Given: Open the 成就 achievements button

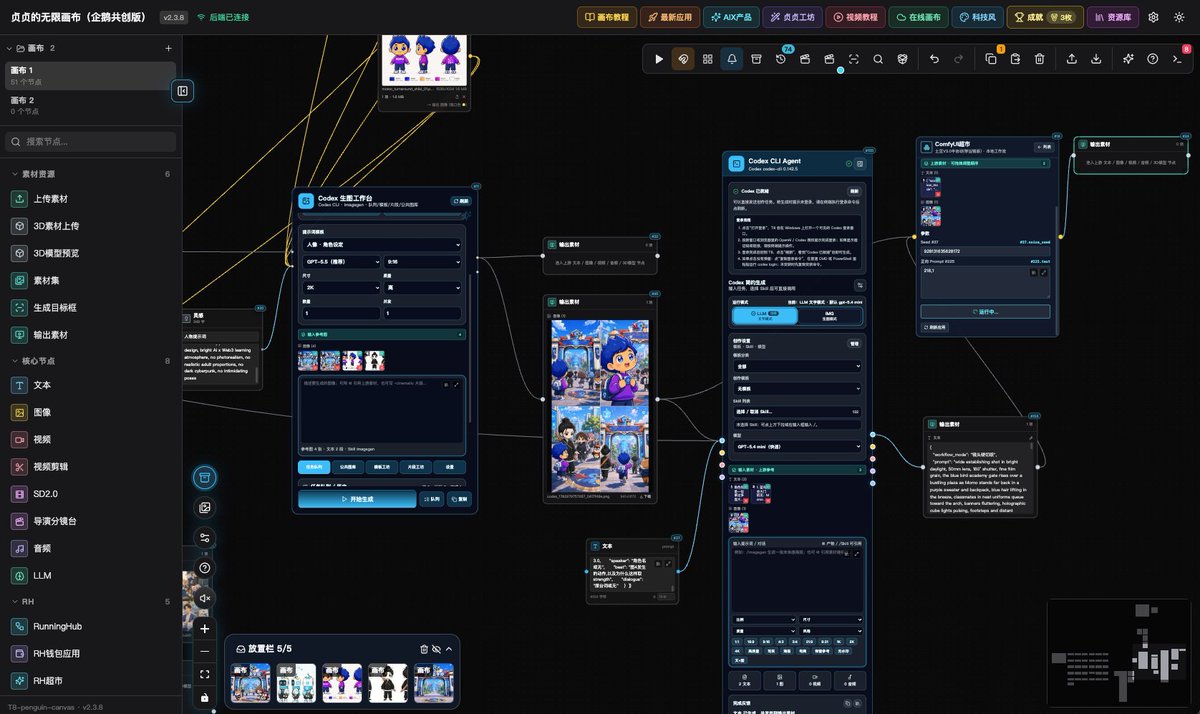Looking at the screenshot, I should (x=1044, y=17).
